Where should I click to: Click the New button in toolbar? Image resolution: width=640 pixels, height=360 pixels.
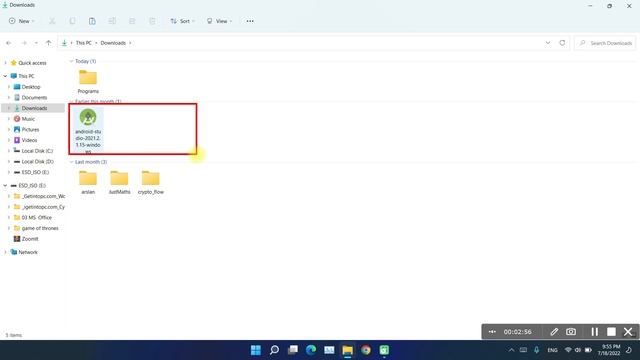21,21
